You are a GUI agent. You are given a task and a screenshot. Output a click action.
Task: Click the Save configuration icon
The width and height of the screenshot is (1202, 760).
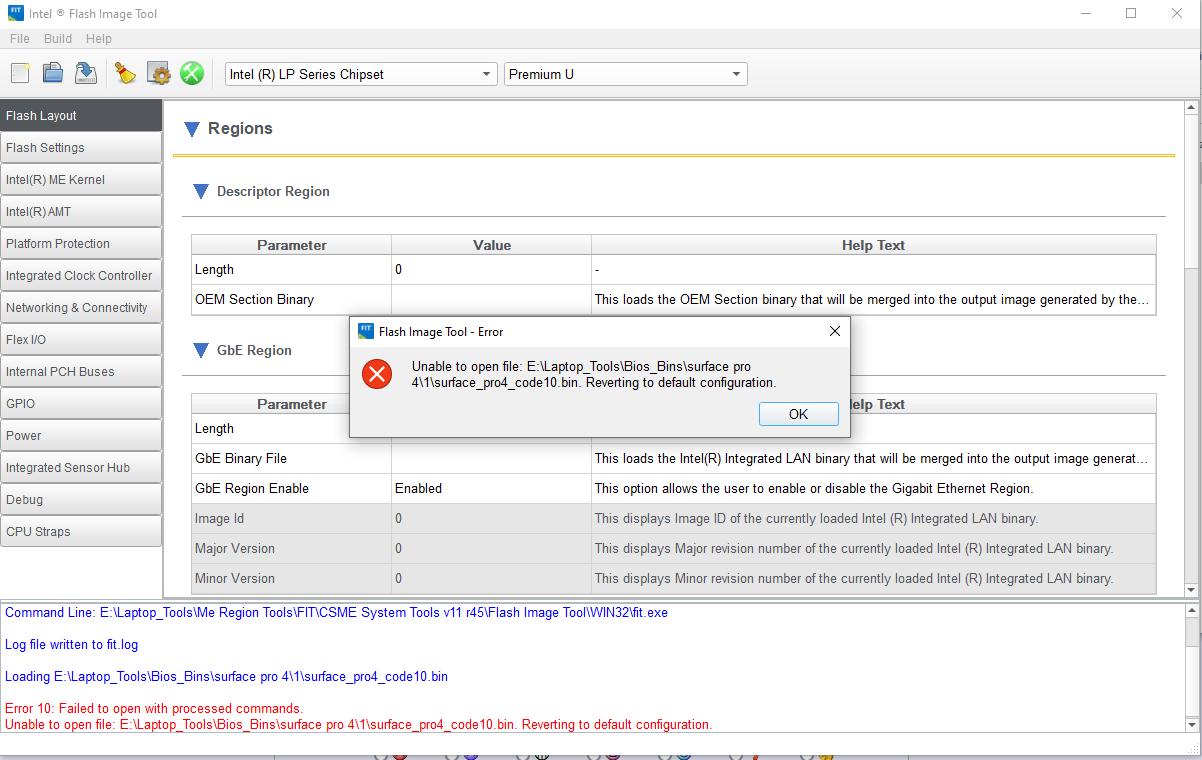(86, 73)
